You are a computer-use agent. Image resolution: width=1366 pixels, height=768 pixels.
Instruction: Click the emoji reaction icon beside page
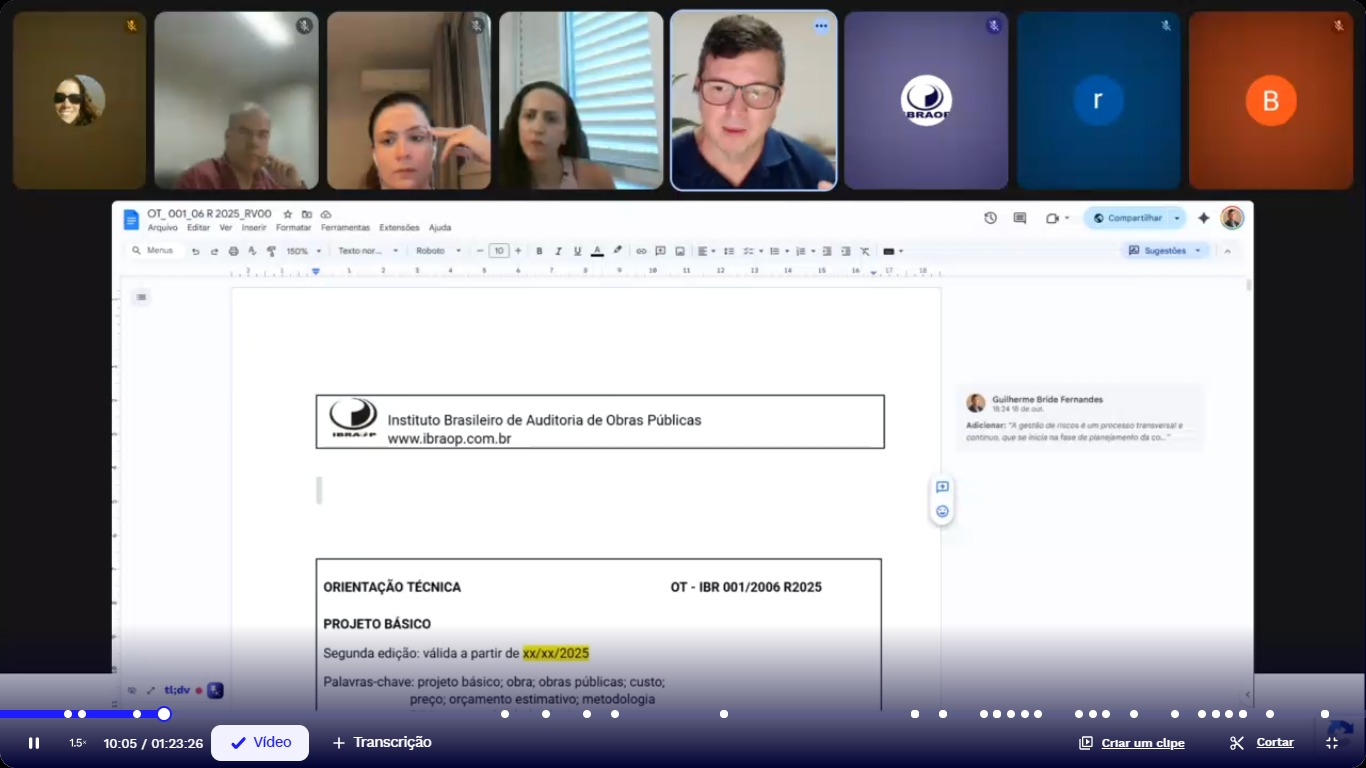(942, 512)
